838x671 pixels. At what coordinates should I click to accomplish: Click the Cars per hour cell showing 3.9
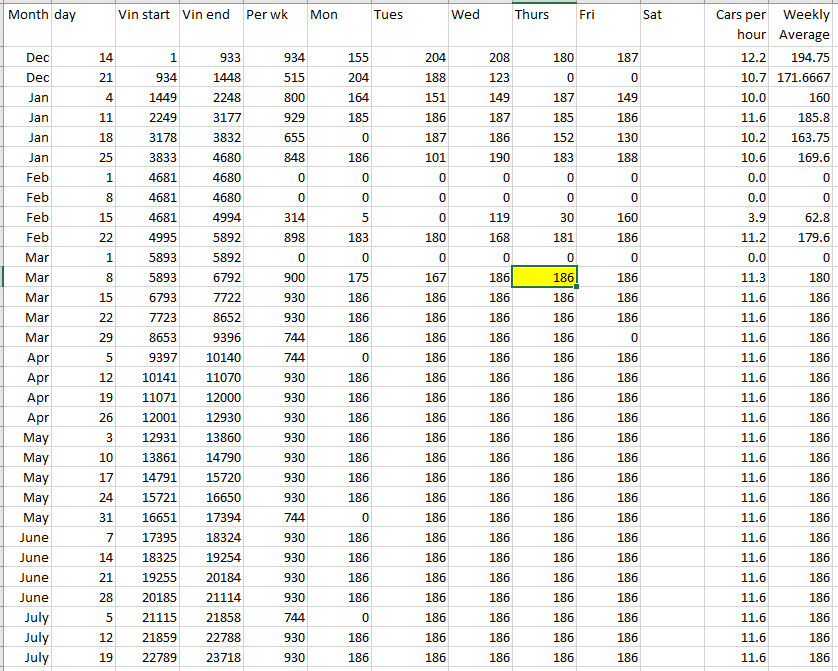point(739,217)
